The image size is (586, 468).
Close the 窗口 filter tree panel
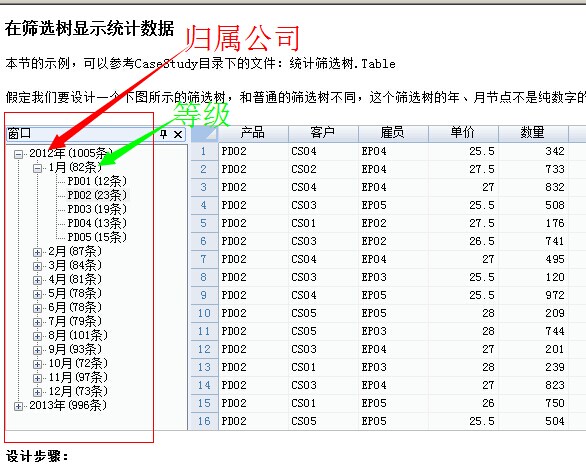pos(178,134)
